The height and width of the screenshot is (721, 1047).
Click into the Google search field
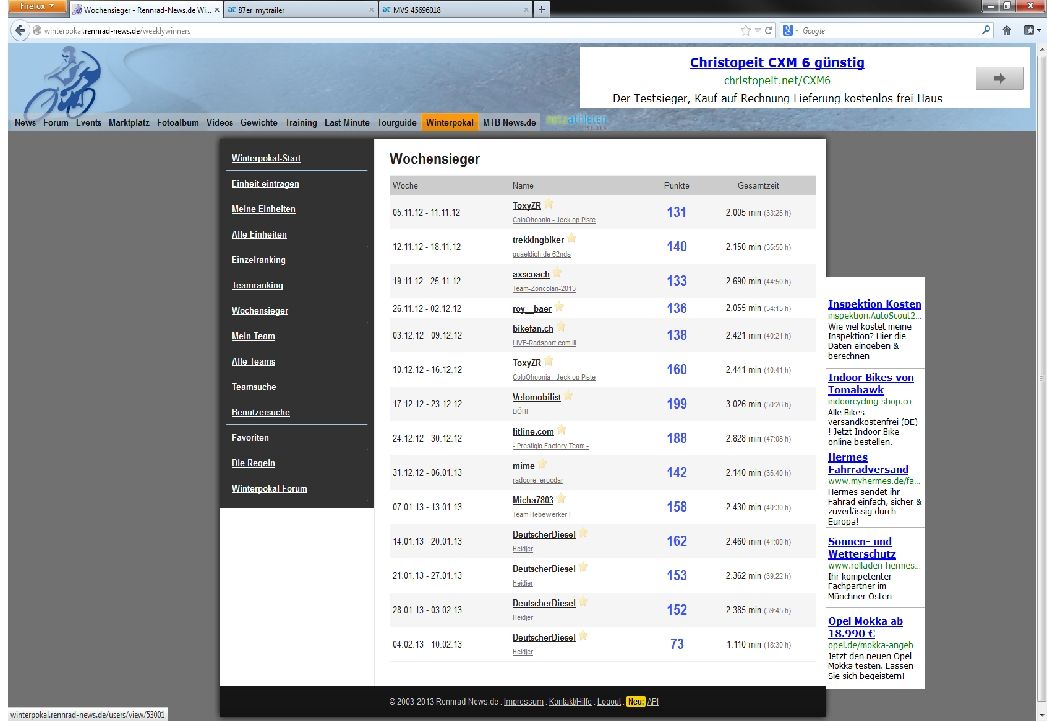(880, 30)
